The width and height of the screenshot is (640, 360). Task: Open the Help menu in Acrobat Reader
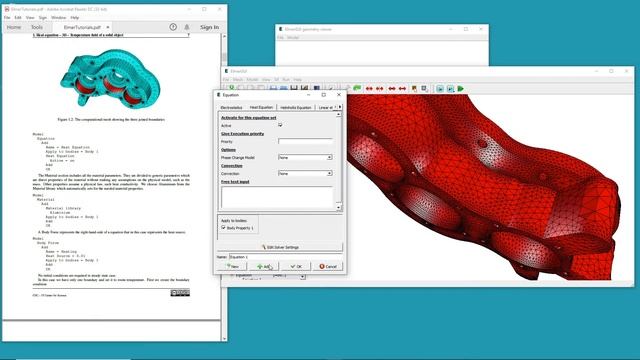coord(74,18)
